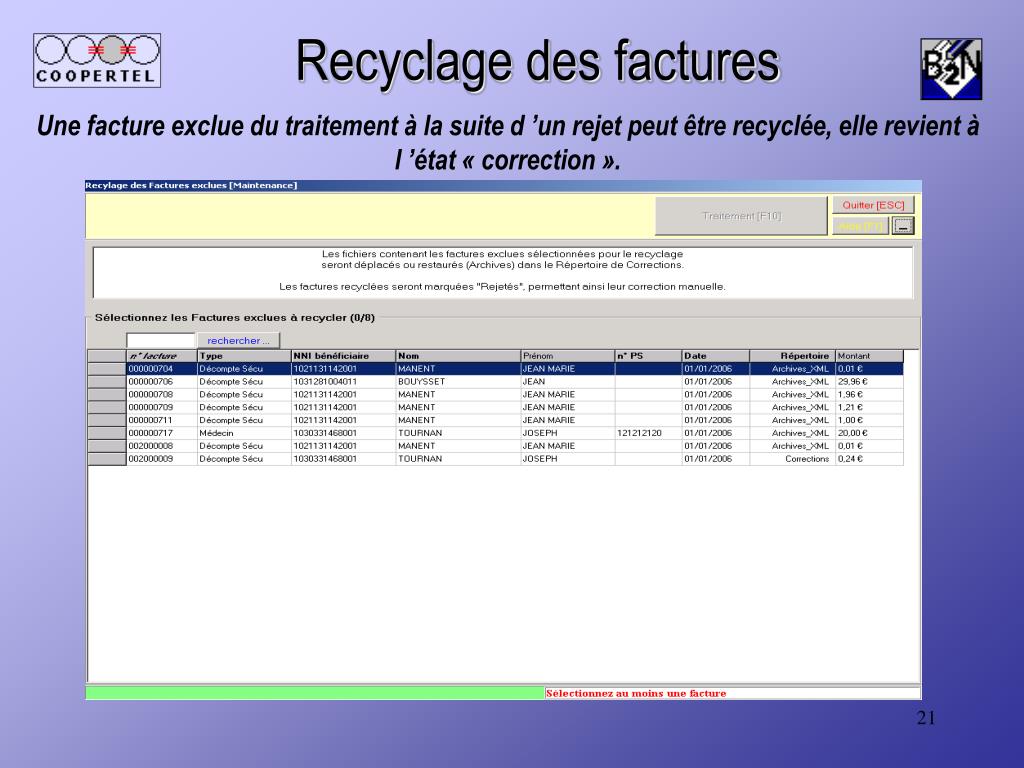Select row selector for invoice 000000717

click(106, 433)
